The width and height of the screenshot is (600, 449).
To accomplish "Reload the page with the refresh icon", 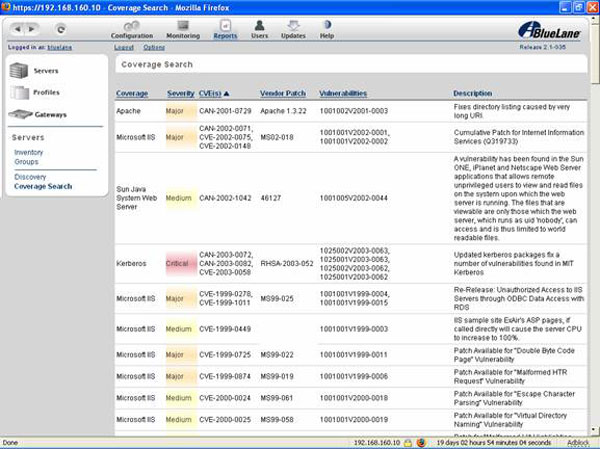I will (62, 29).
